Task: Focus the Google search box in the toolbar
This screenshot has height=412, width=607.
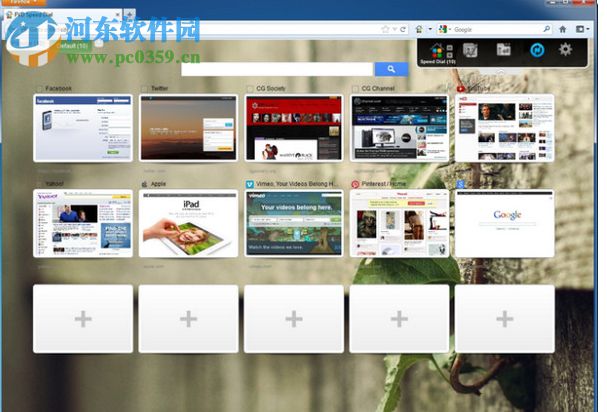Action: (x=497, y=29)
